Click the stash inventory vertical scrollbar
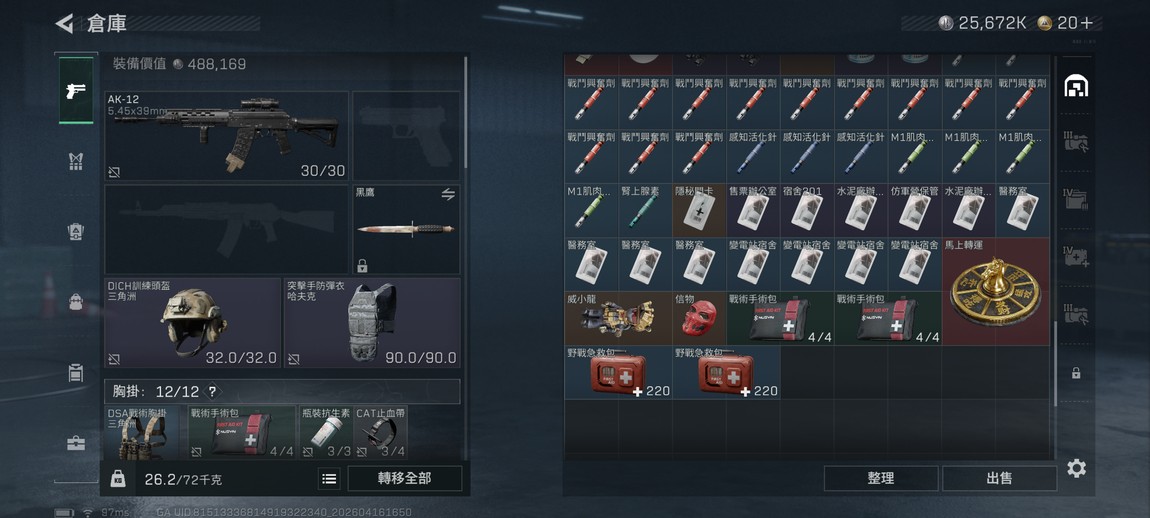 tap(1055, 363)
